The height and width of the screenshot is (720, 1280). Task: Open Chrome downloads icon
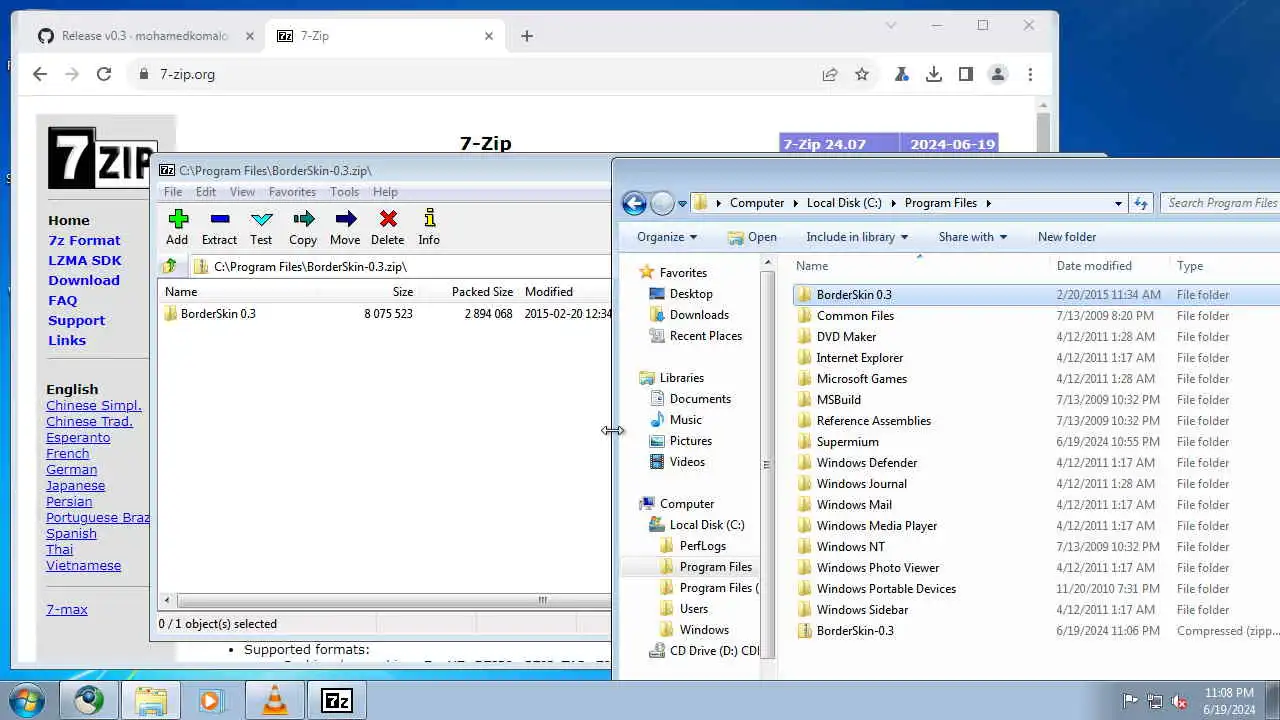tap(934, 74)
